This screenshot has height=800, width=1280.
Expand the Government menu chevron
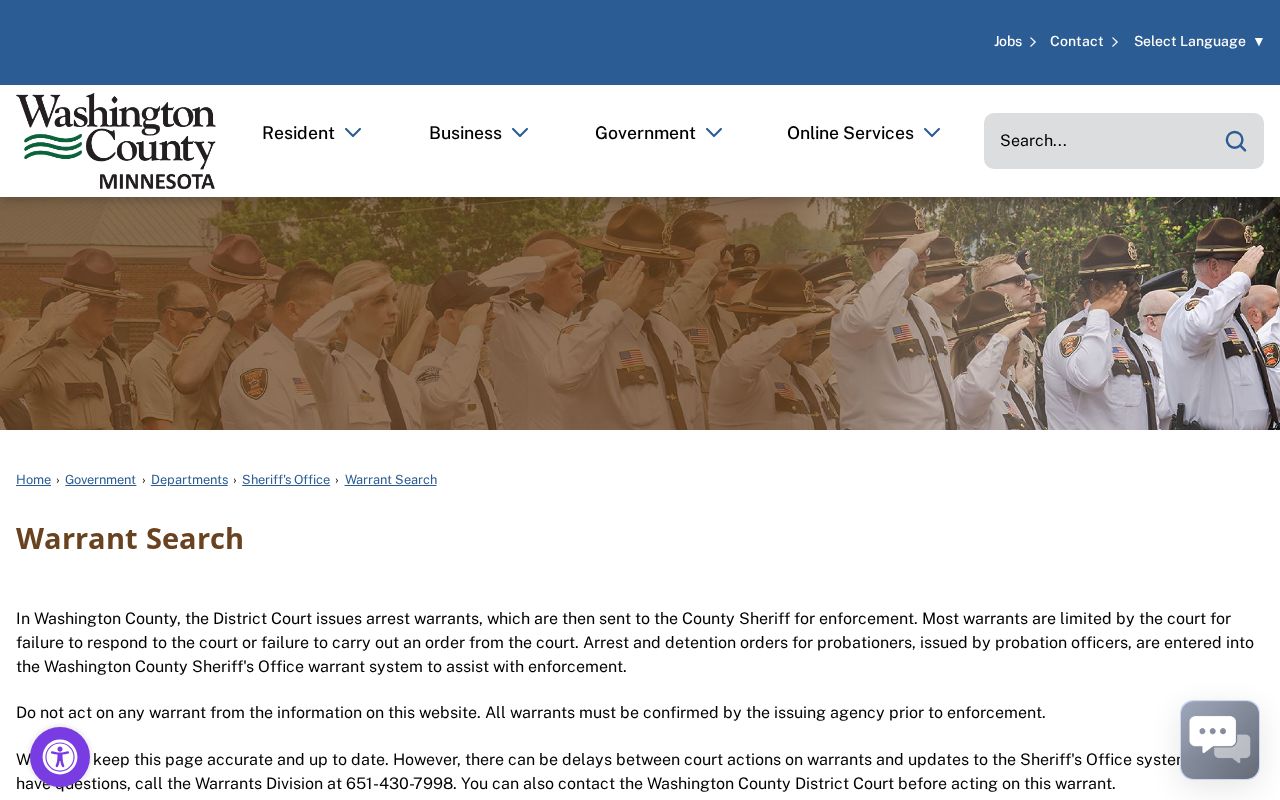[x=714, y=133]
